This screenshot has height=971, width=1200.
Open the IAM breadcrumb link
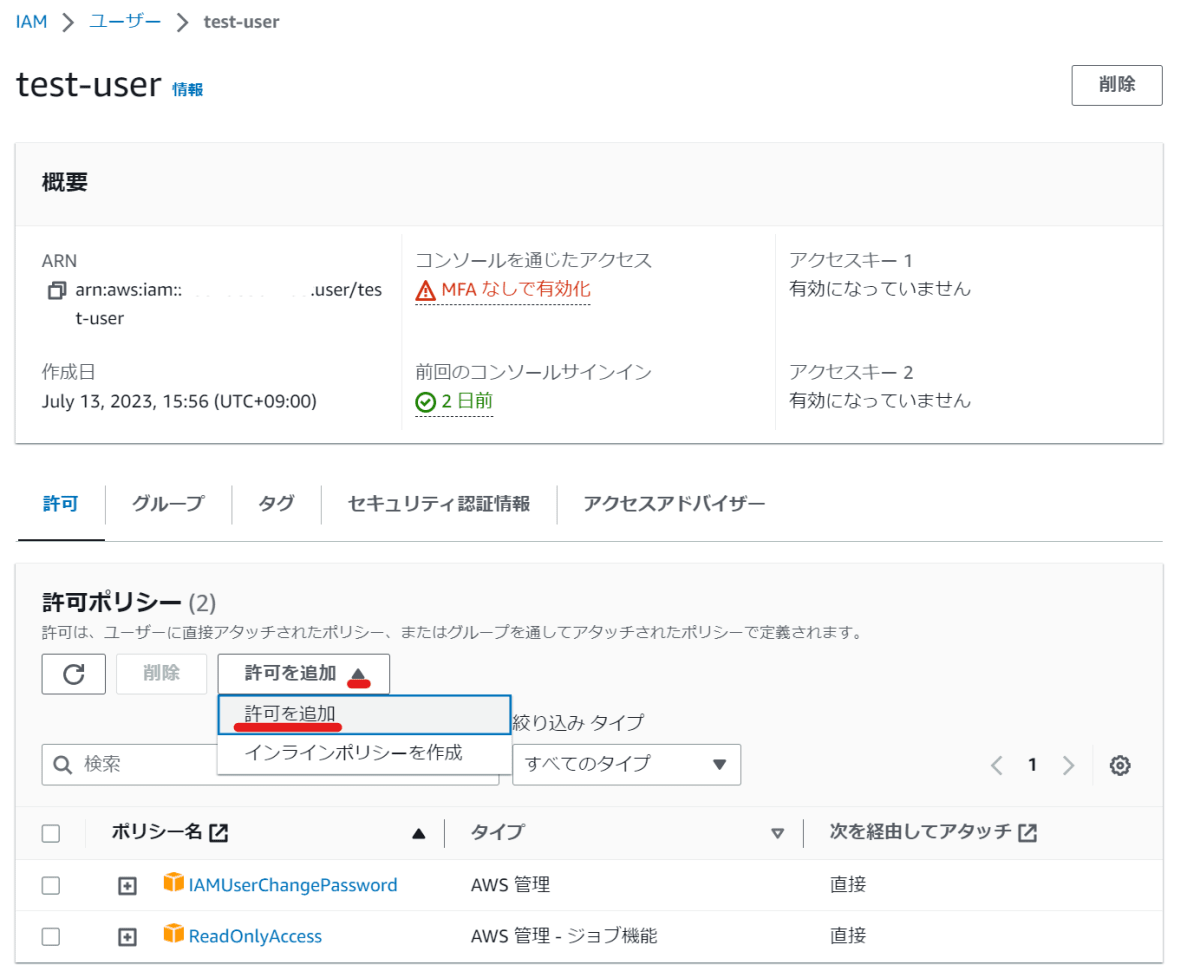click(x=32, y=21)
